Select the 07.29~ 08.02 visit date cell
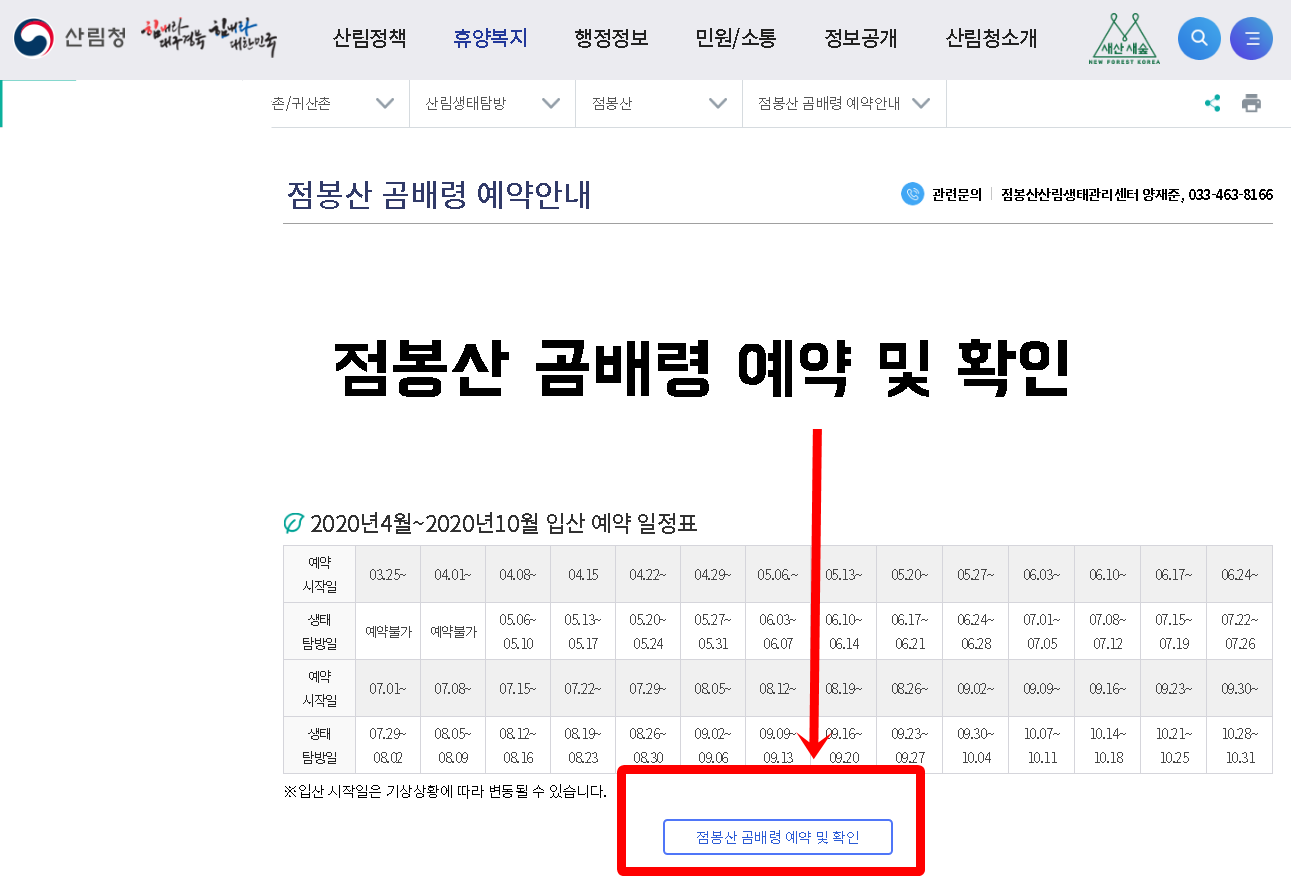1291x885 pixels. point(388,745)
